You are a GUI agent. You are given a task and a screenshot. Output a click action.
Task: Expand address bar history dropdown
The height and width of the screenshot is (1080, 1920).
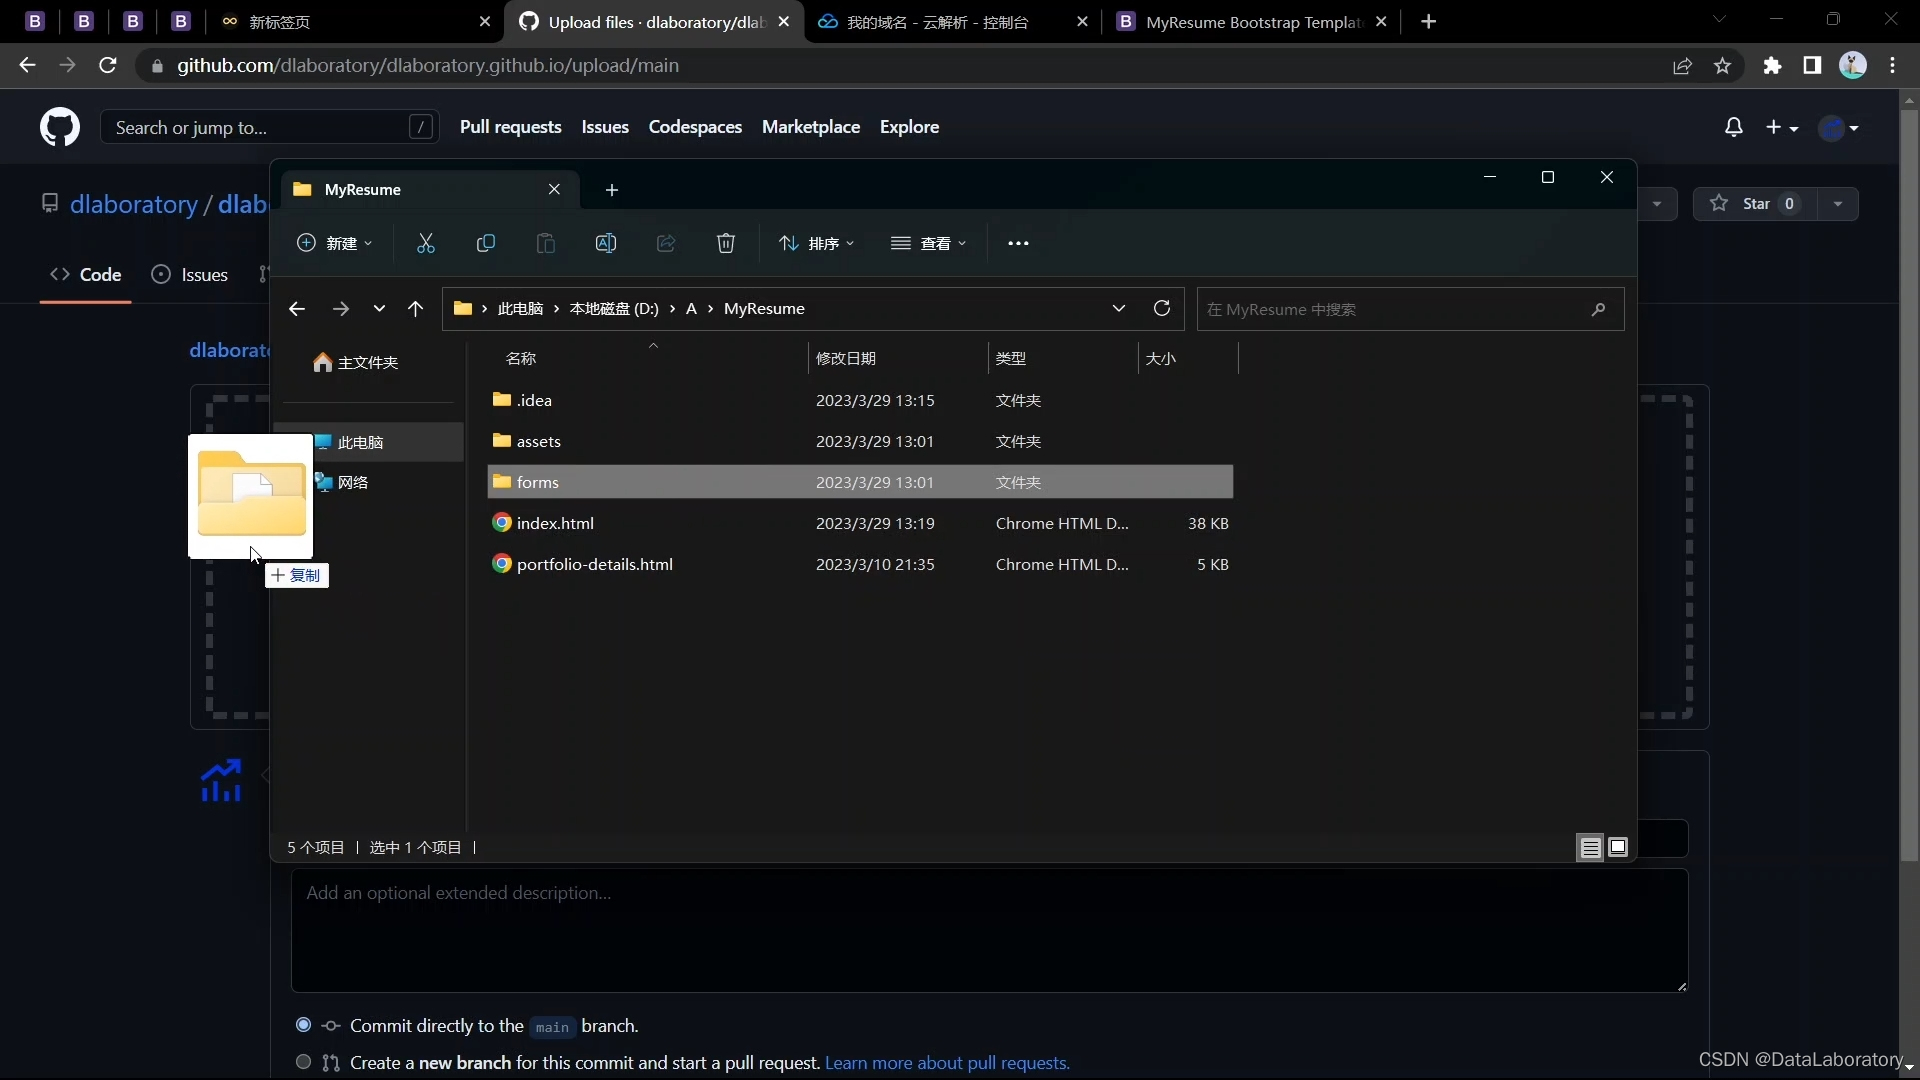[x=1119, y=308]
